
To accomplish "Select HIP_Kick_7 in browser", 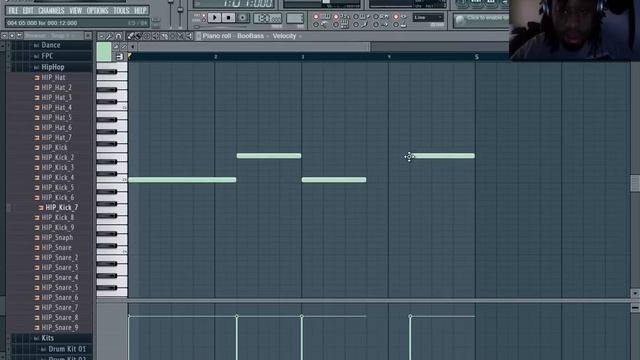I will [x=61, y=207].
